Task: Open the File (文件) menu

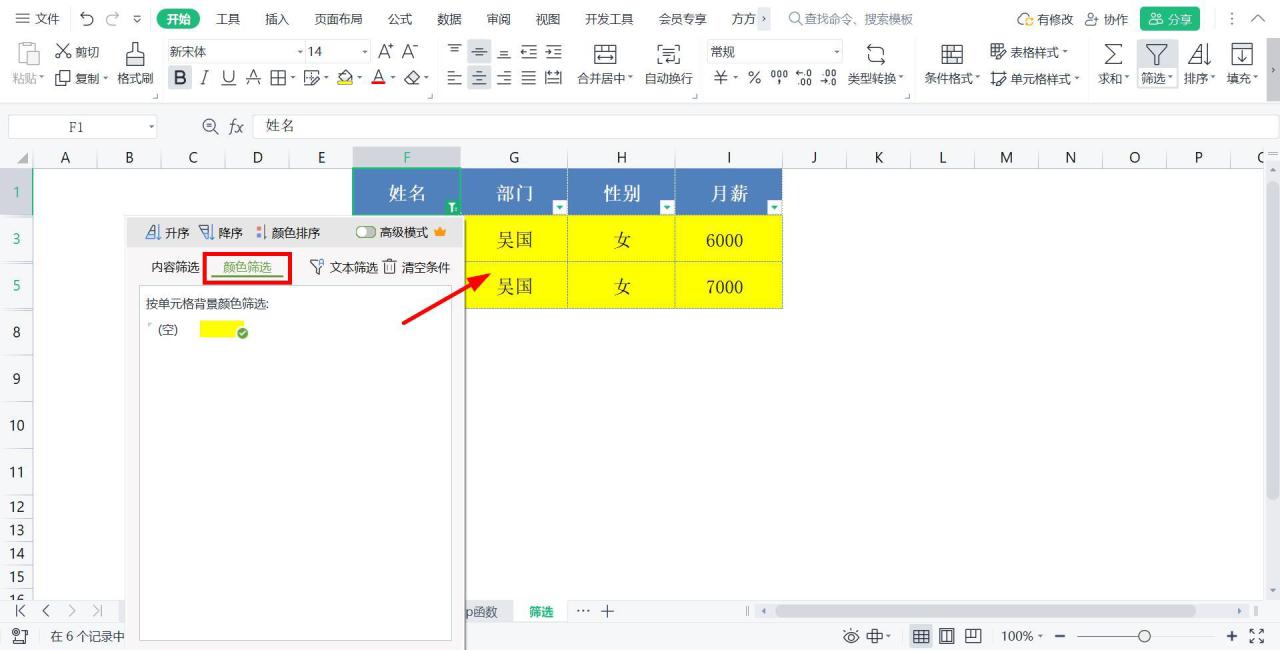Action: tap(38, 19)
